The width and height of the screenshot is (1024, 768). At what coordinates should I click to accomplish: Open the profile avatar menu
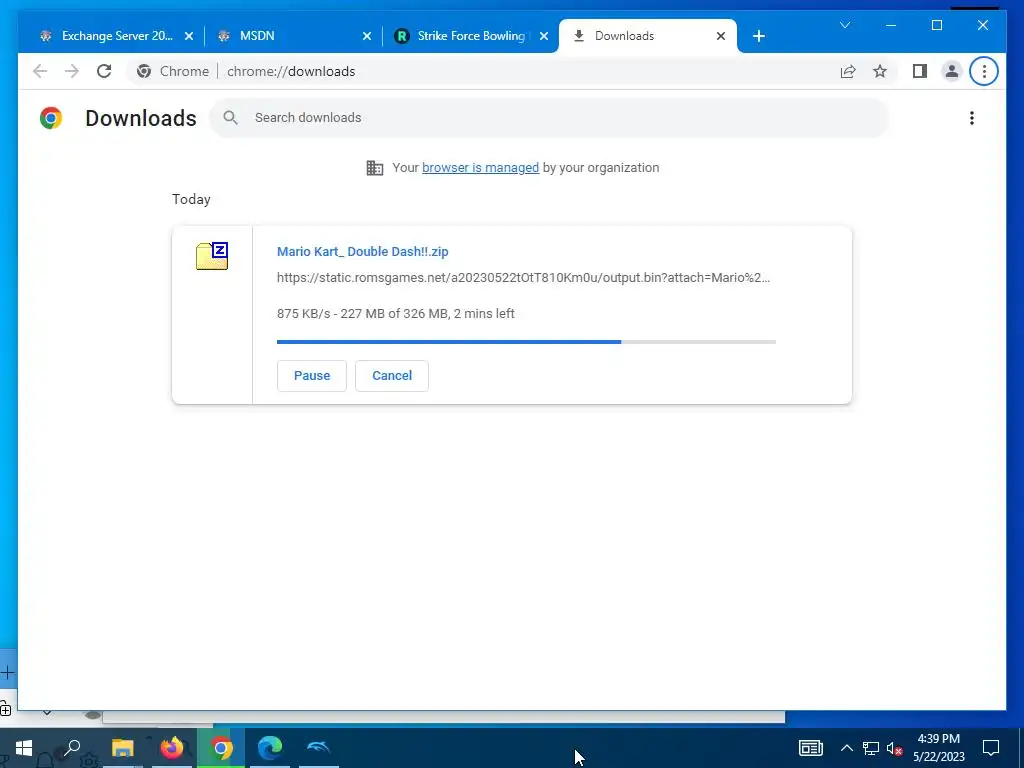(952, 71)
